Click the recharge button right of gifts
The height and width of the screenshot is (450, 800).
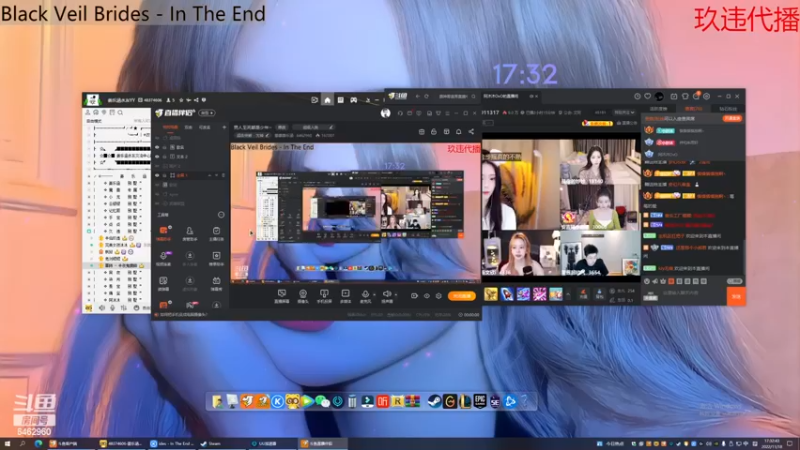point(583,294)
